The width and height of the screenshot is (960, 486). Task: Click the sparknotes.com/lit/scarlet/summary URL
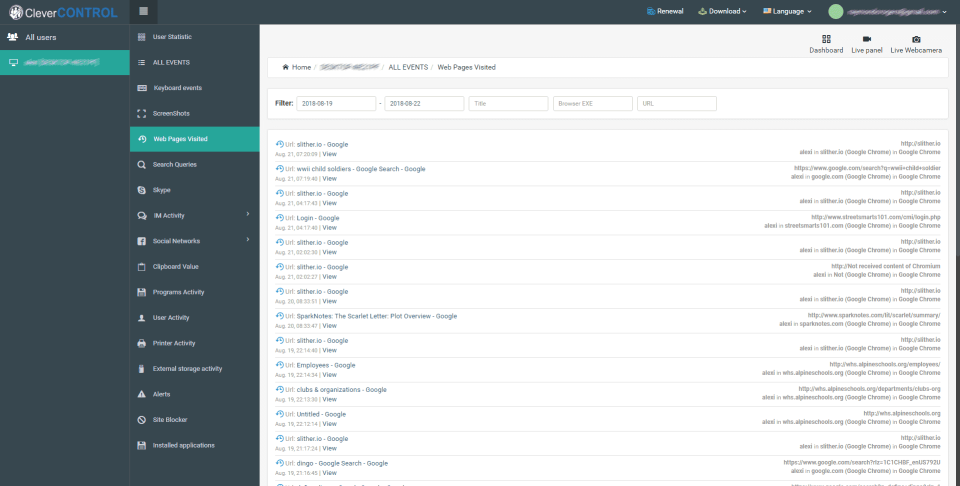(874, 315)
